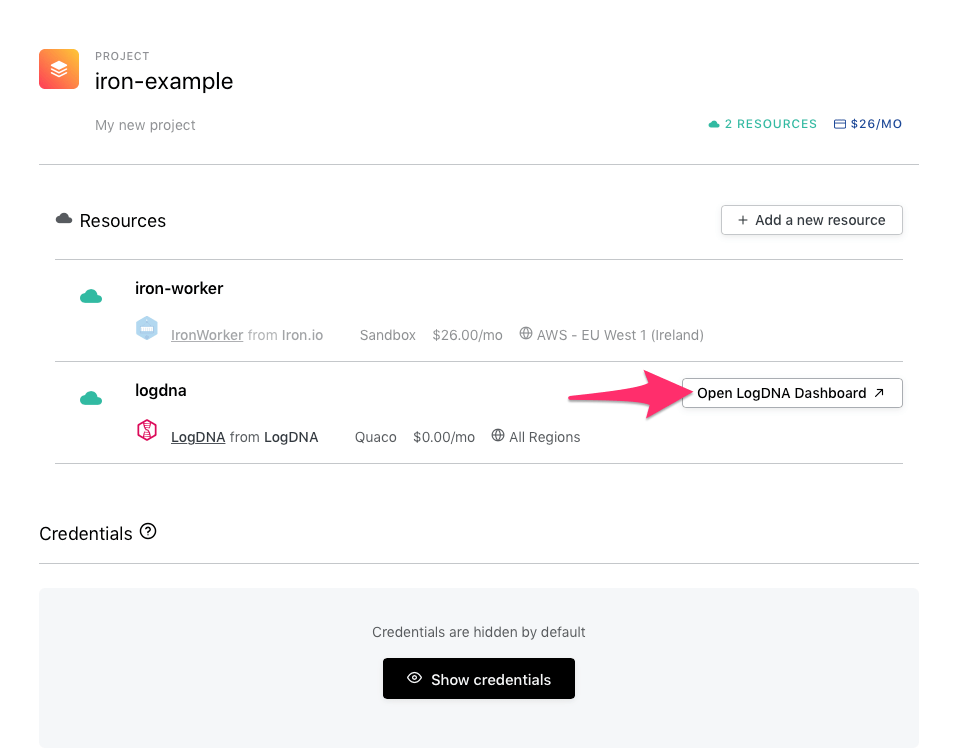Click the pink LogDNA hexagon logo

click(147, 431)
